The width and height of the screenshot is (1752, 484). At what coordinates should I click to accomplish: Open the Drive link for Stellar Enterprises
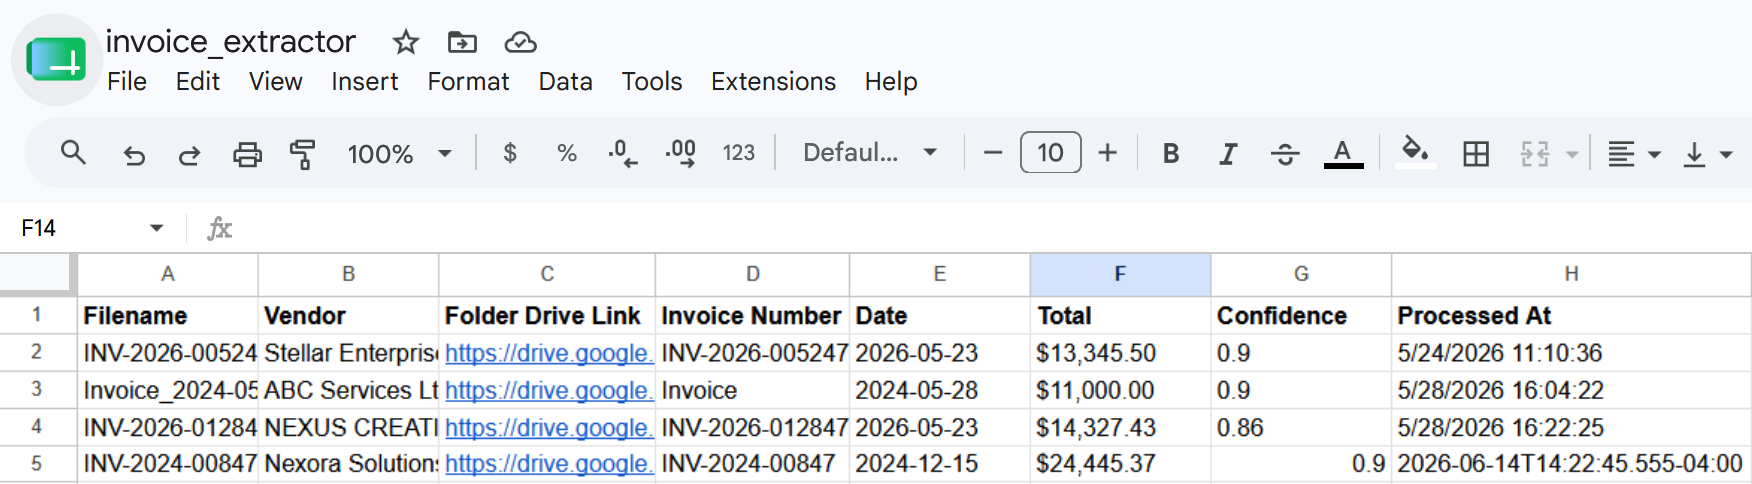(x=548, y=353)
